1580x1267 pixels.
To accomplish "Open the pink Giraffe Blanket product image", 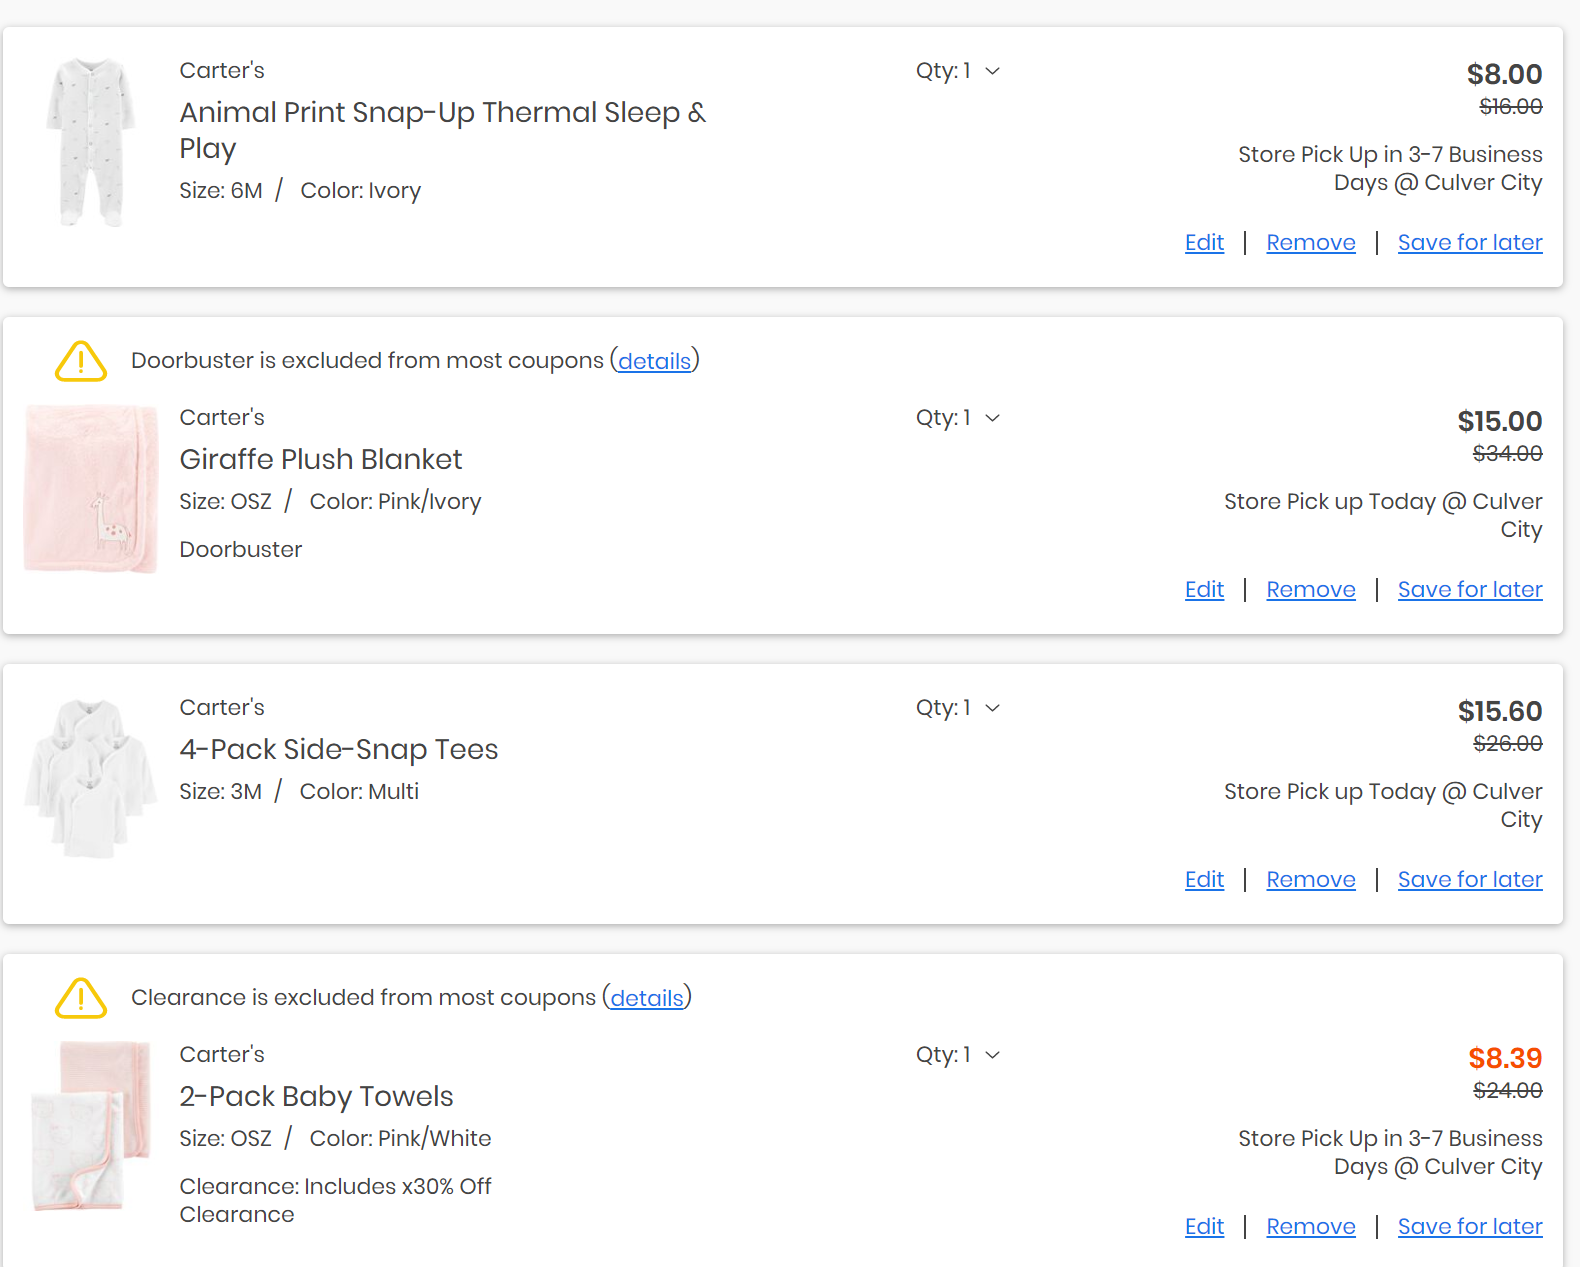I will point(90,489).
